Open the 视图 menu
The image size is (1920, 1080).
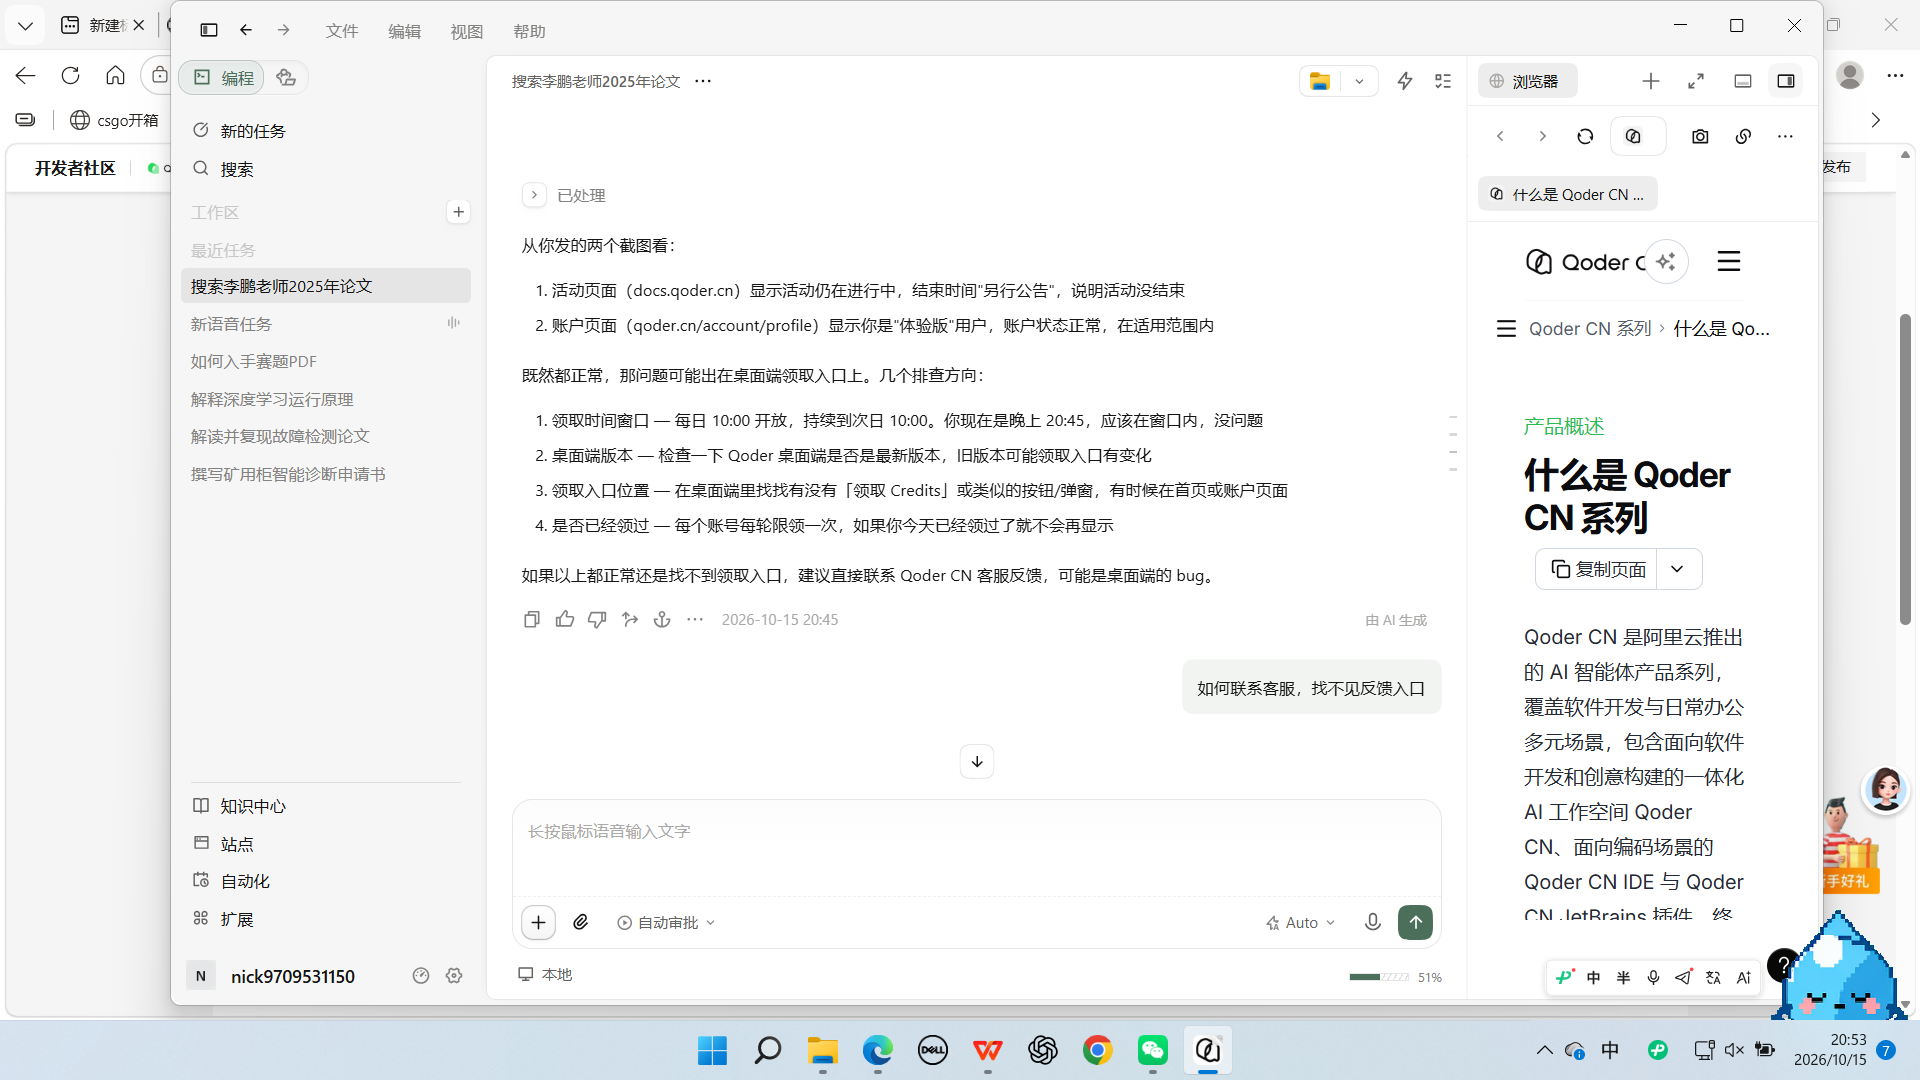(467, 31)
